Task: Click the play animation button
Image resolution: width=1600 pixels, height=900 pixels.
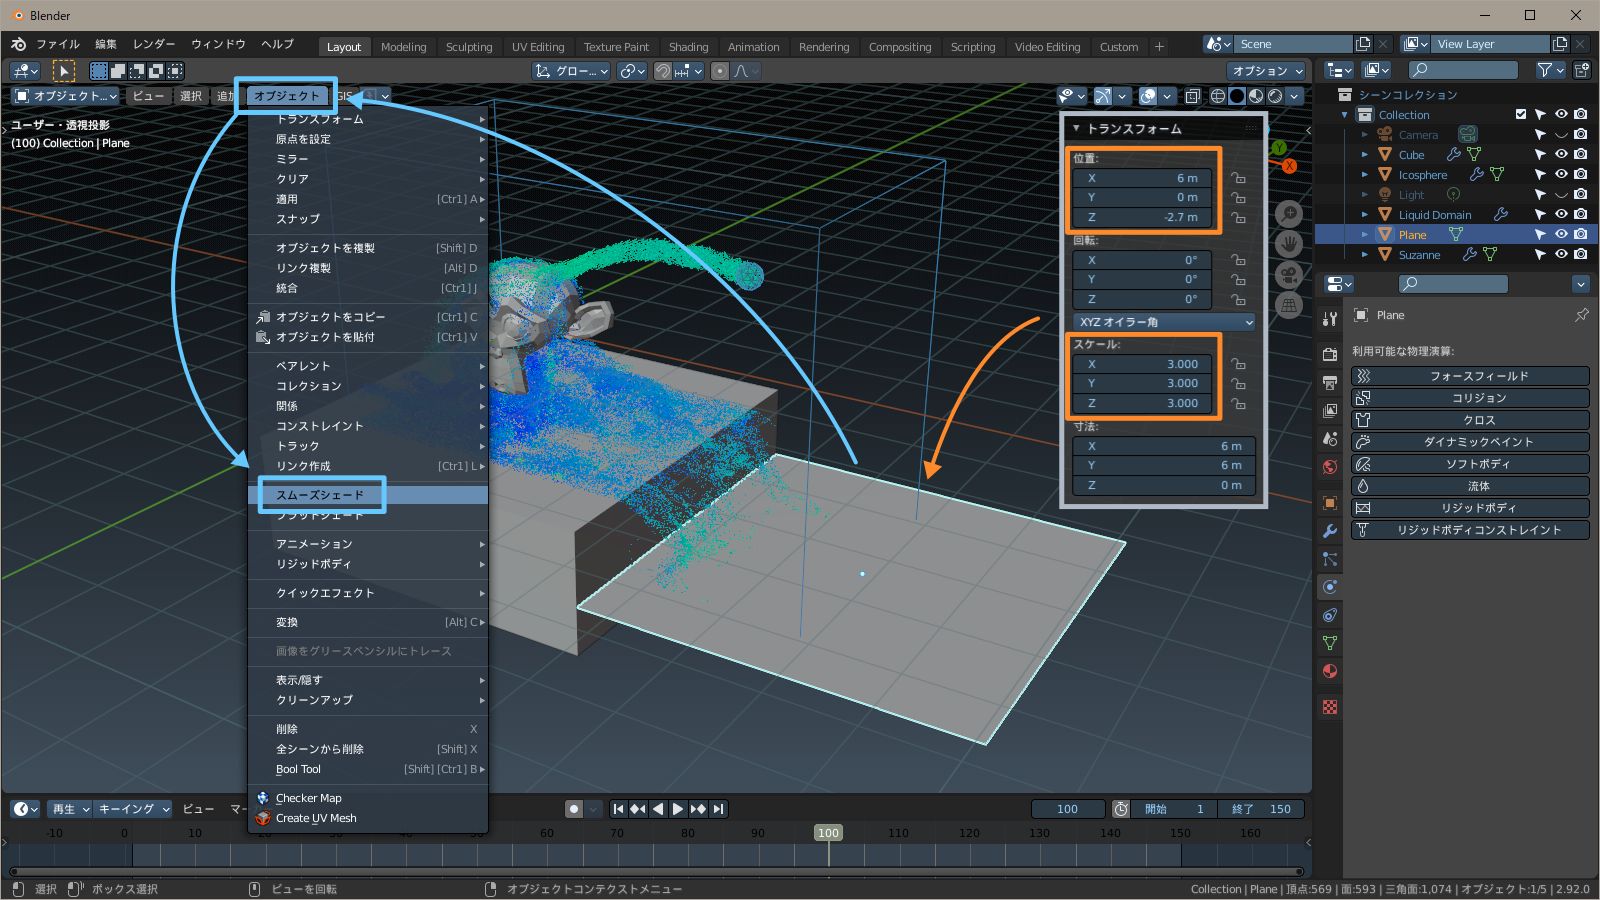Action: coord(678,809)
